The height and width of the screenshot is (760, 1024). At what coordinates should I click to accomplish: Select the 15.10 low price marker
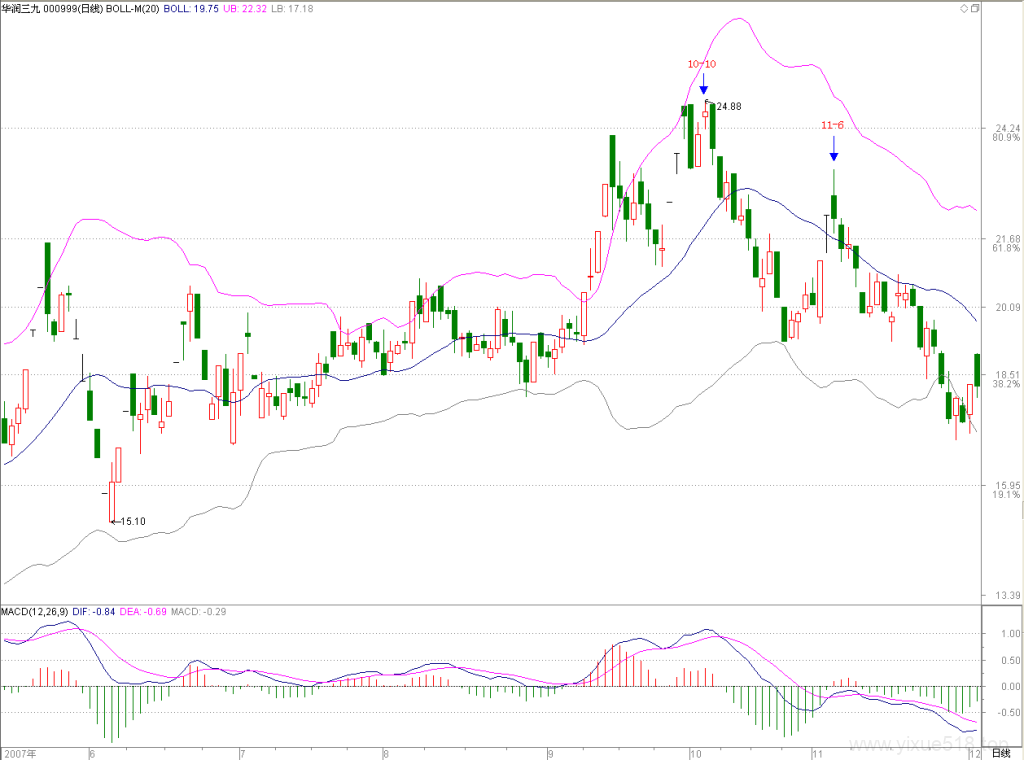[x=133, y=521]
